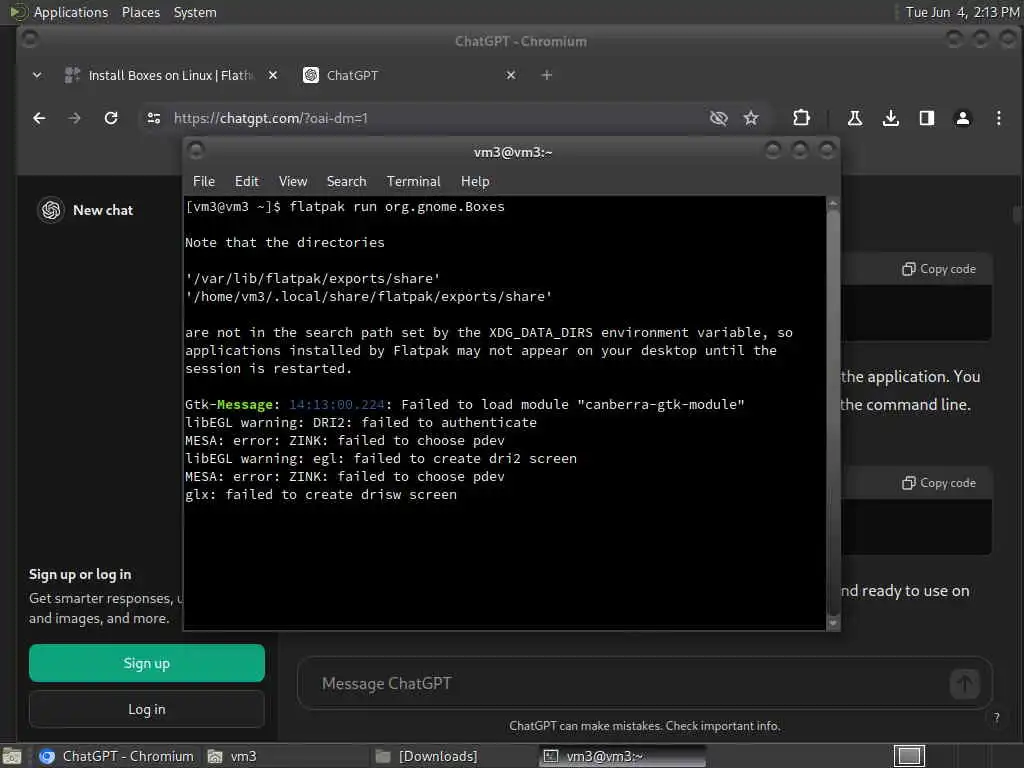The height and width of the screenshot is (768, 1024).
Task: Click terminal window menu button in titlebar
Action: pyautogui.click(x=196, y=151)
